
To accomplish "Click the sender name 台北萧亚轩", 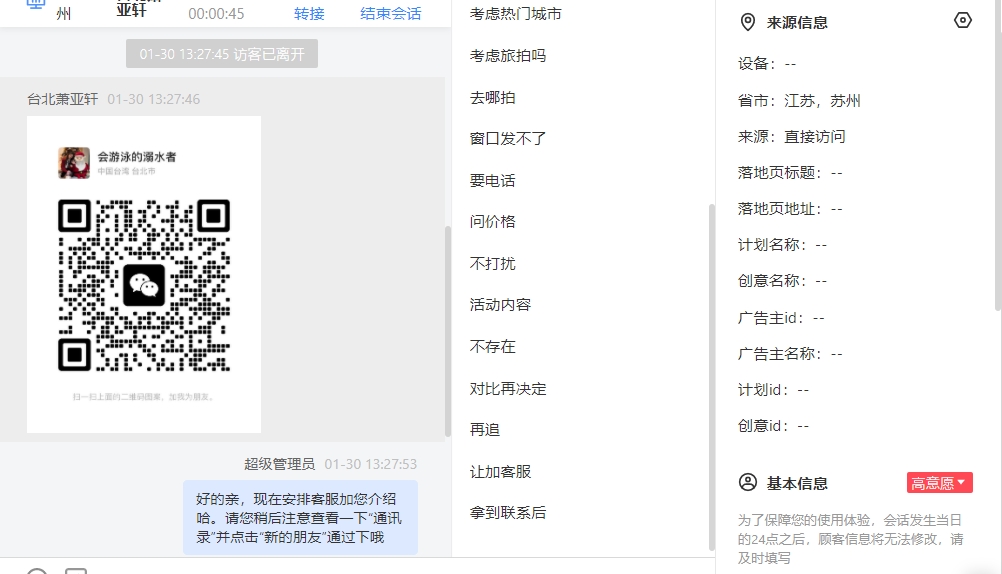I will [x=63, y=99].
